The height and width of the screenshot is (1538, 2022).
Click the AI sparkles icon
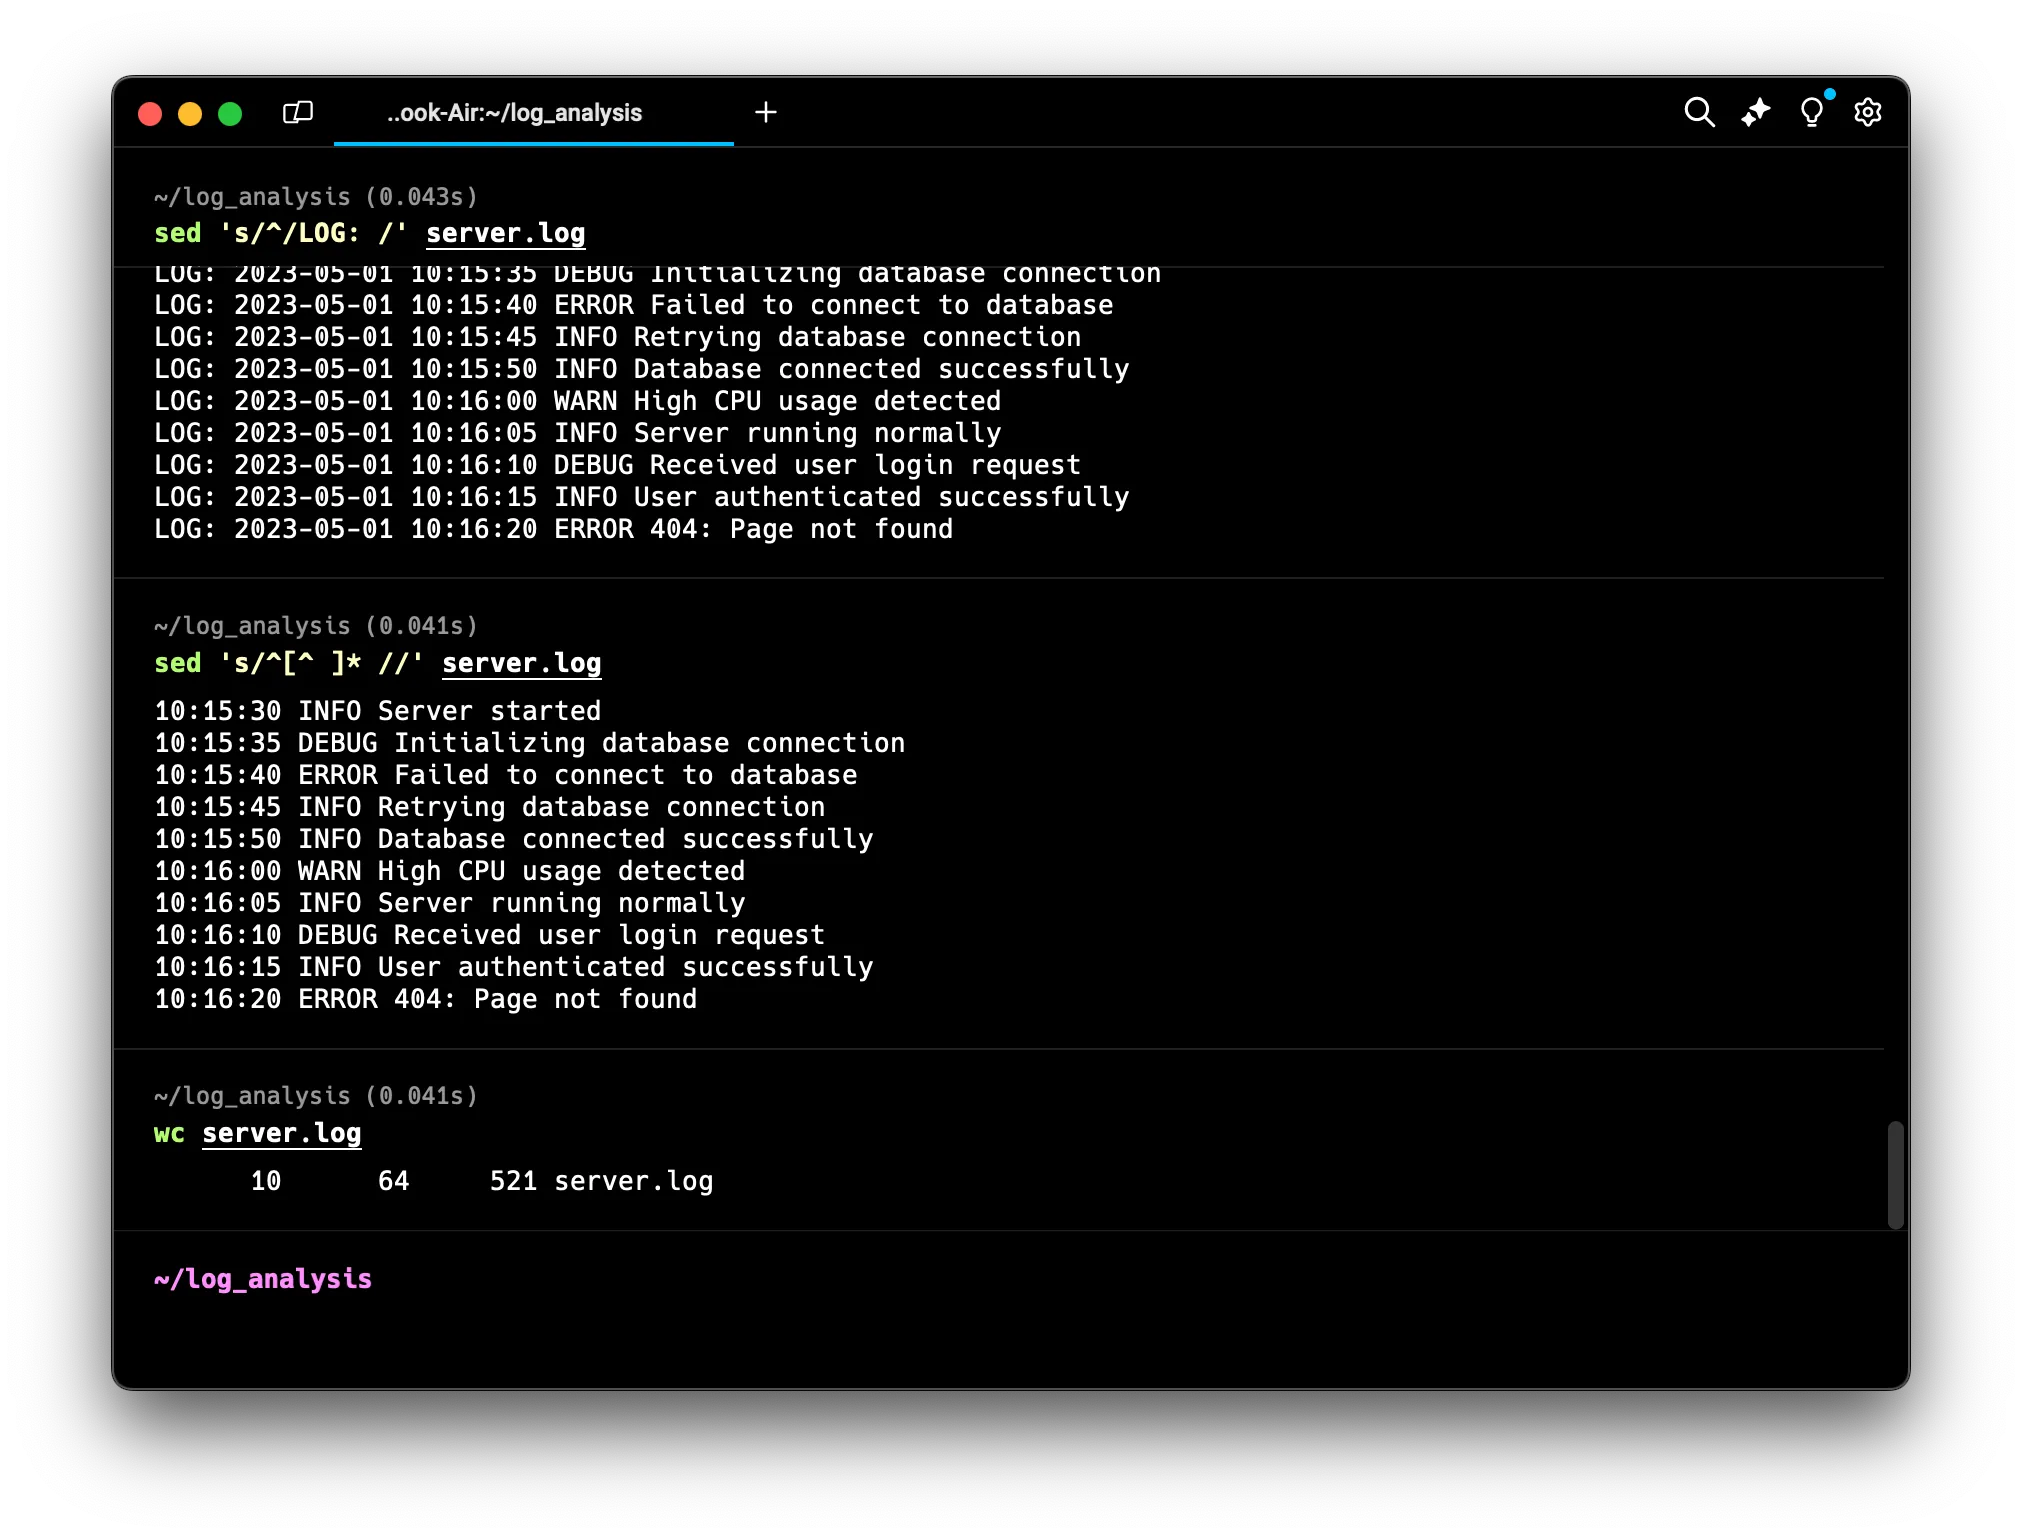click(x=1755, y=112)
